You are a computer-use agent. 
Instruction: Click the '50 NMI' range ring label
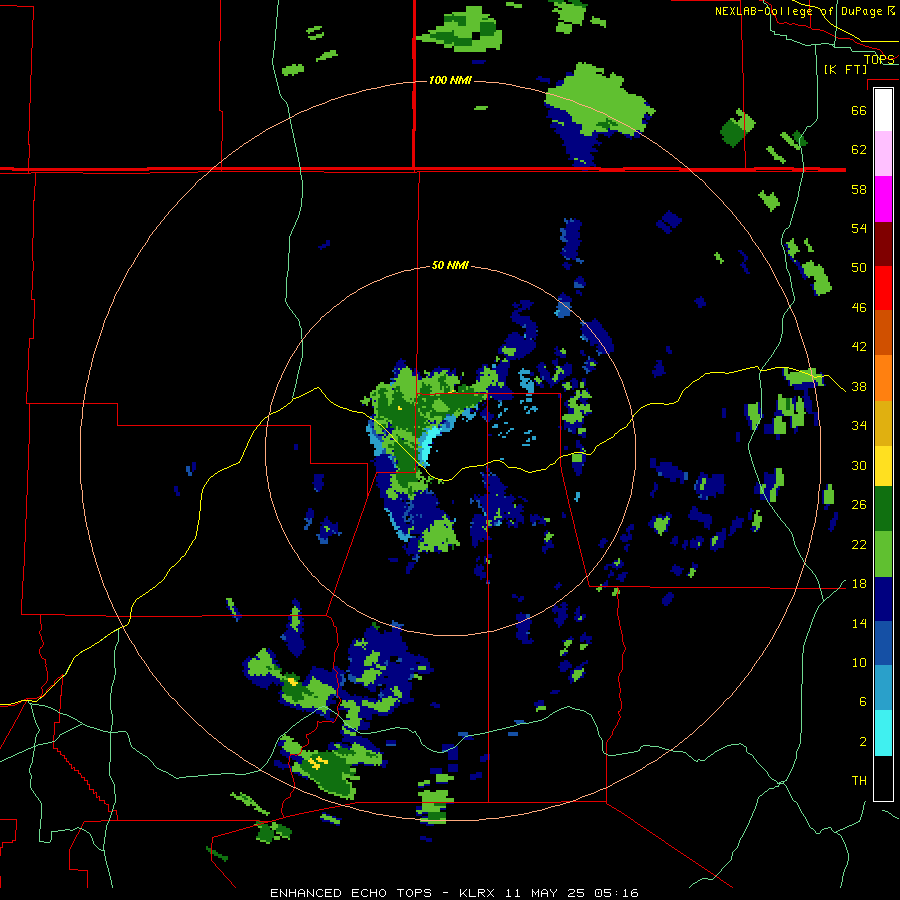click(451, 265)
